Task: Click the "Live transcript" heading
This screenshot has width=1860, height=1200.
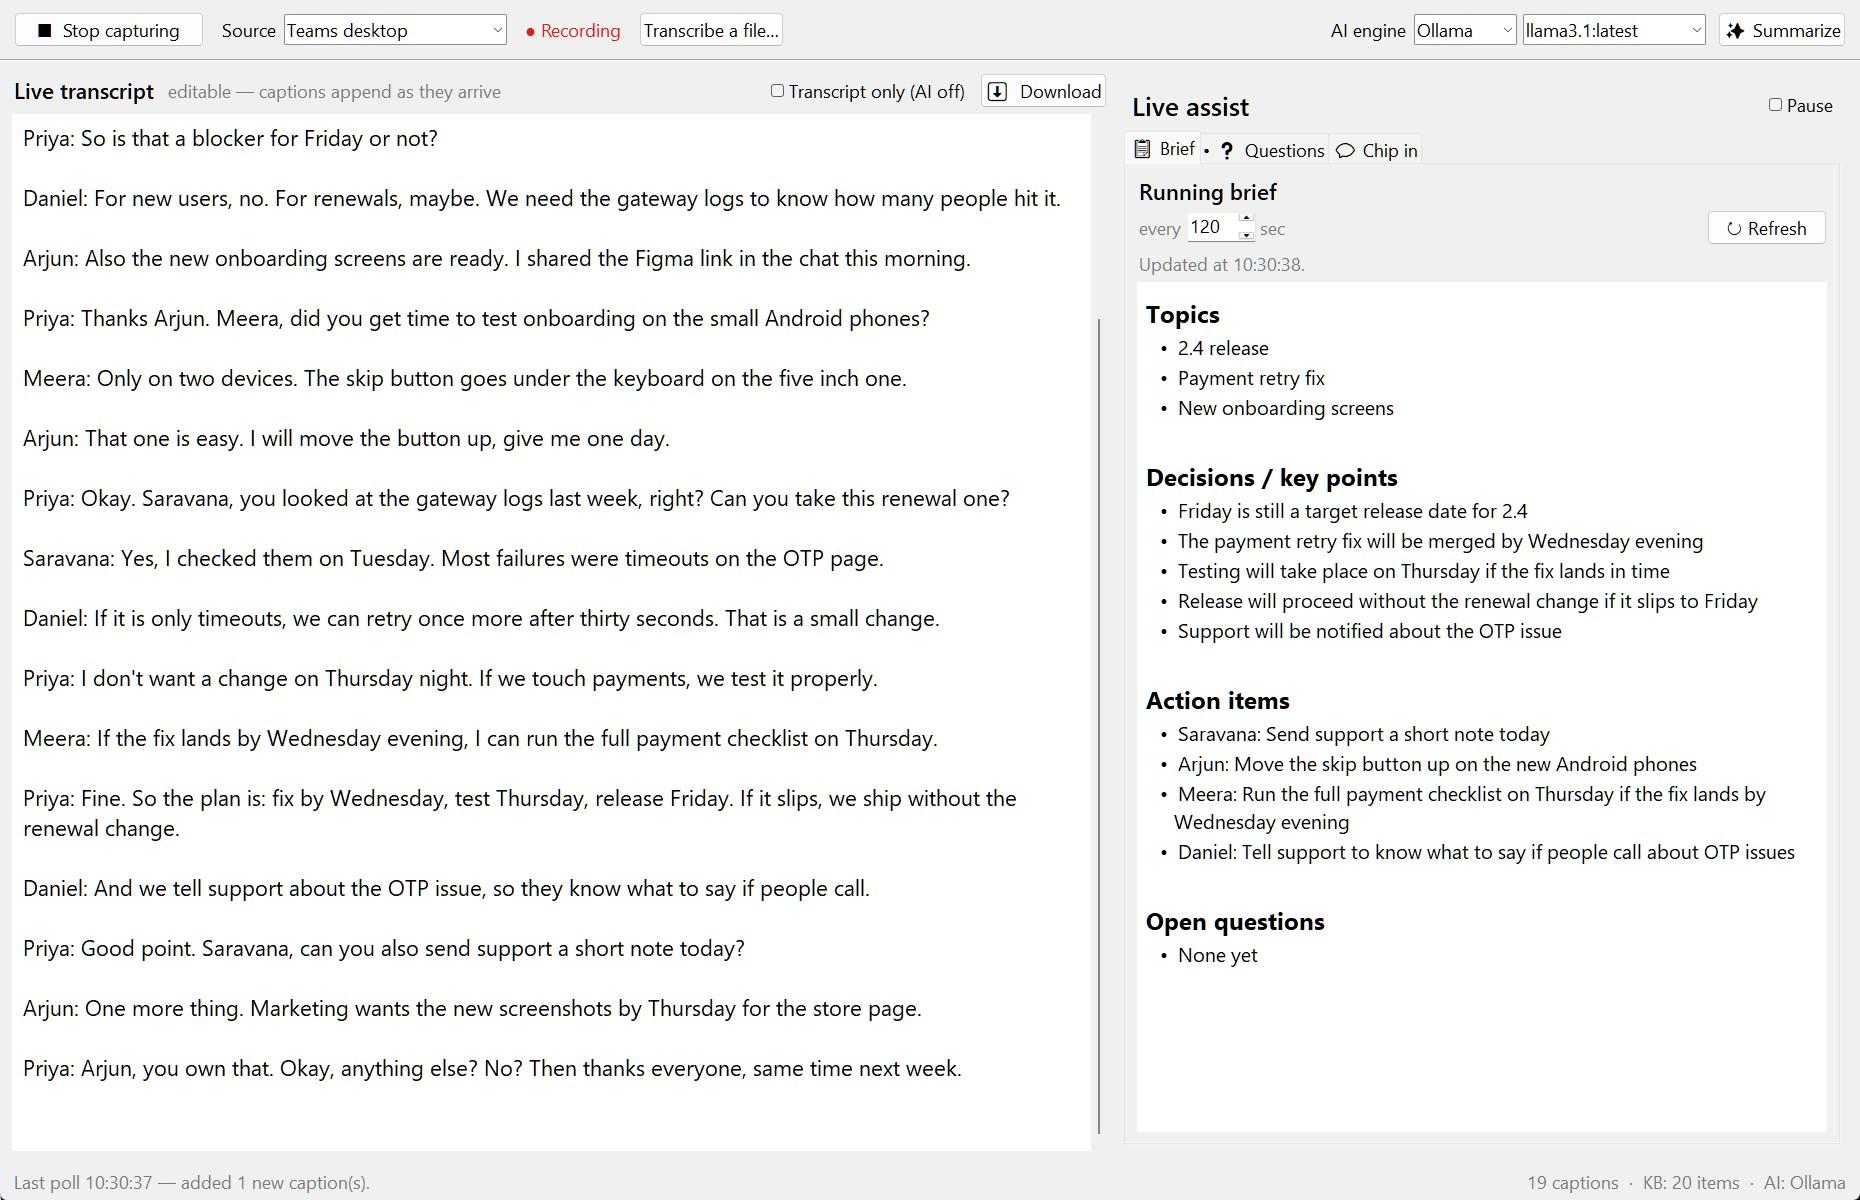Action: click(84, 92)
